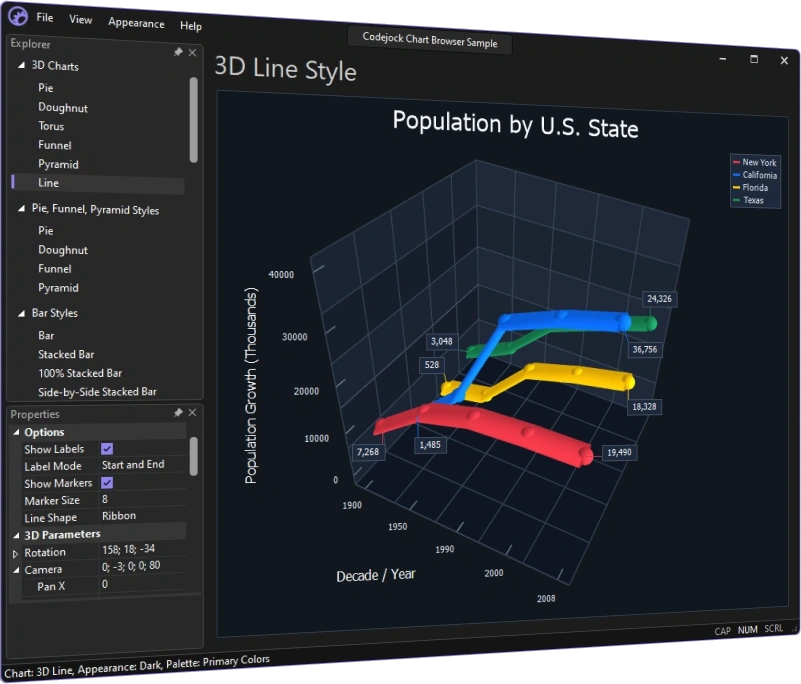Open the File menu
This screenshot has height=684, width=801.
coord(44,17)
